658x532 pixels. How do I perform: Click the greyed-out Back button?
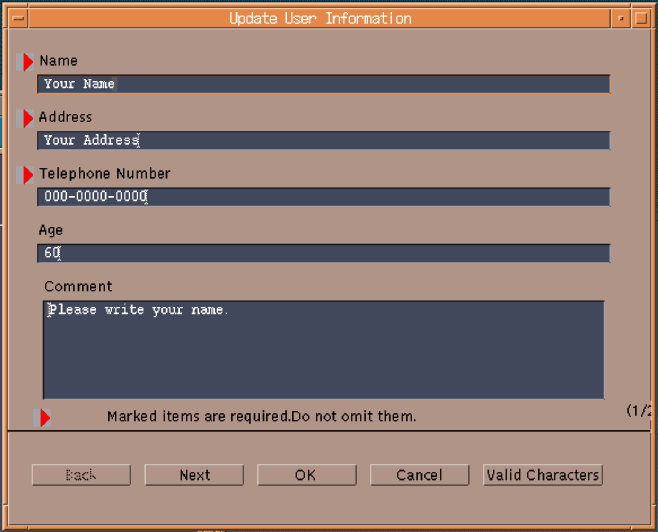[x=81, y=475]
